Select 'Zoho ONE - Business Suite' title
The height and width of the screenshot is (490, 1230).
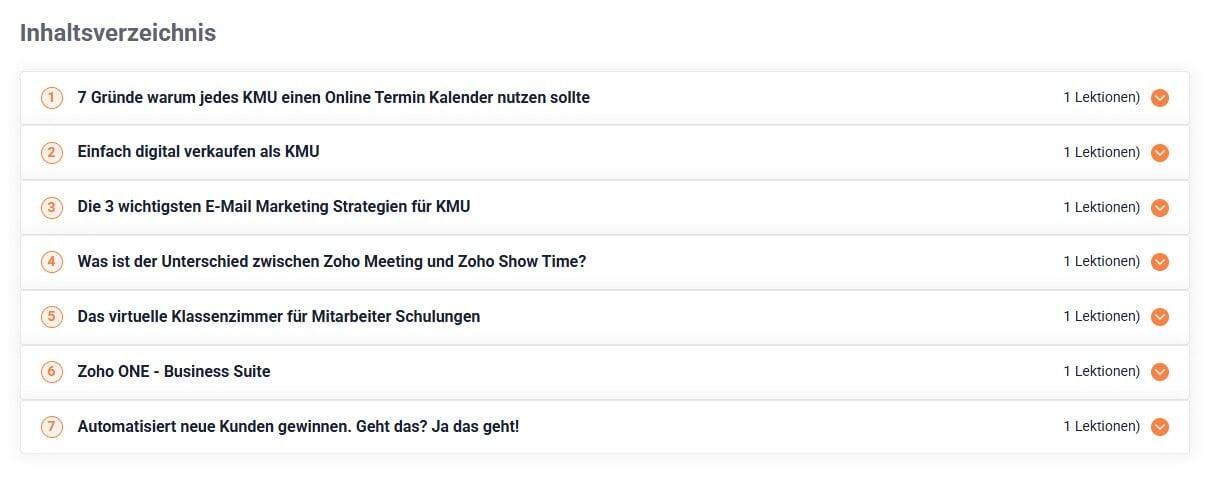coord(174,372)
